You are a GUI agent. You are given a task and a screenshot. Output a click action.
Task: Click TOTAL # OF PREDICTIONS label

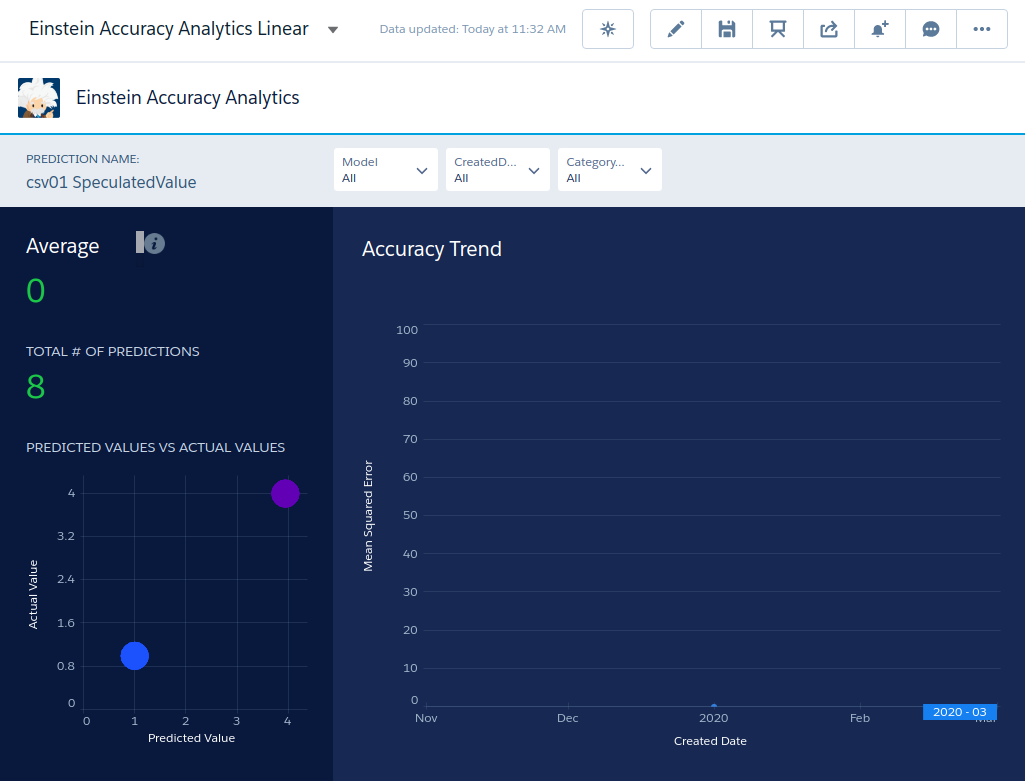tap(112, 352)
